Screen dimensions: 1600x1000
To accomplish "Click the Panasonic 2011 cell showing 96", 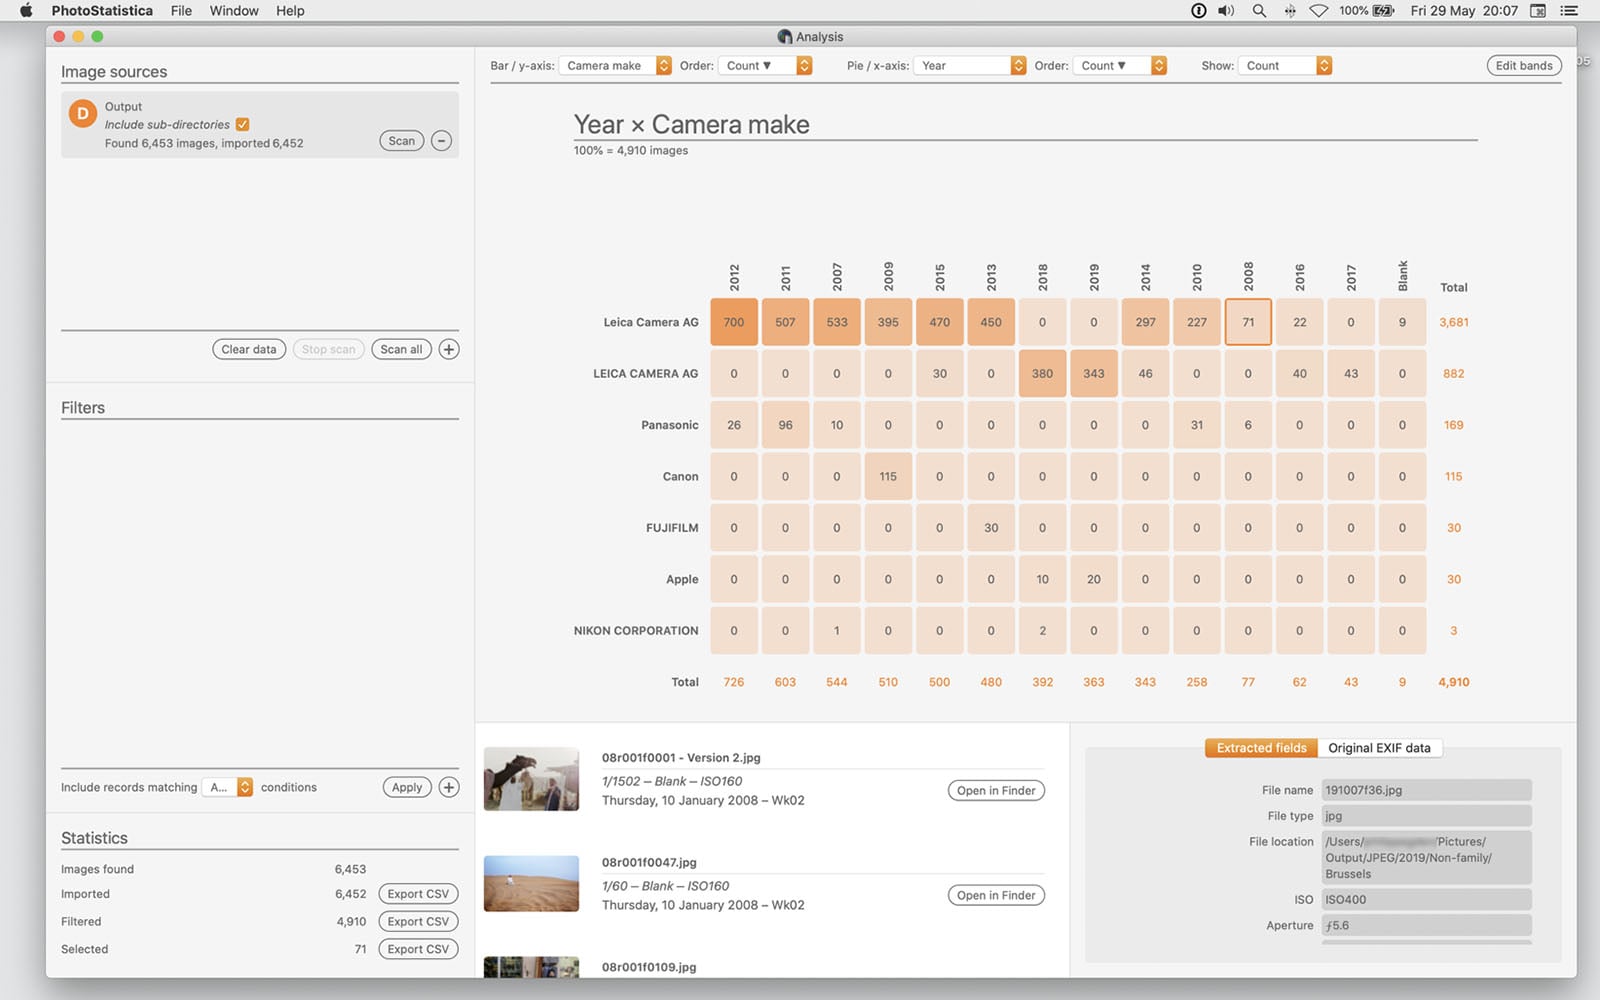I will click(785, 425).
